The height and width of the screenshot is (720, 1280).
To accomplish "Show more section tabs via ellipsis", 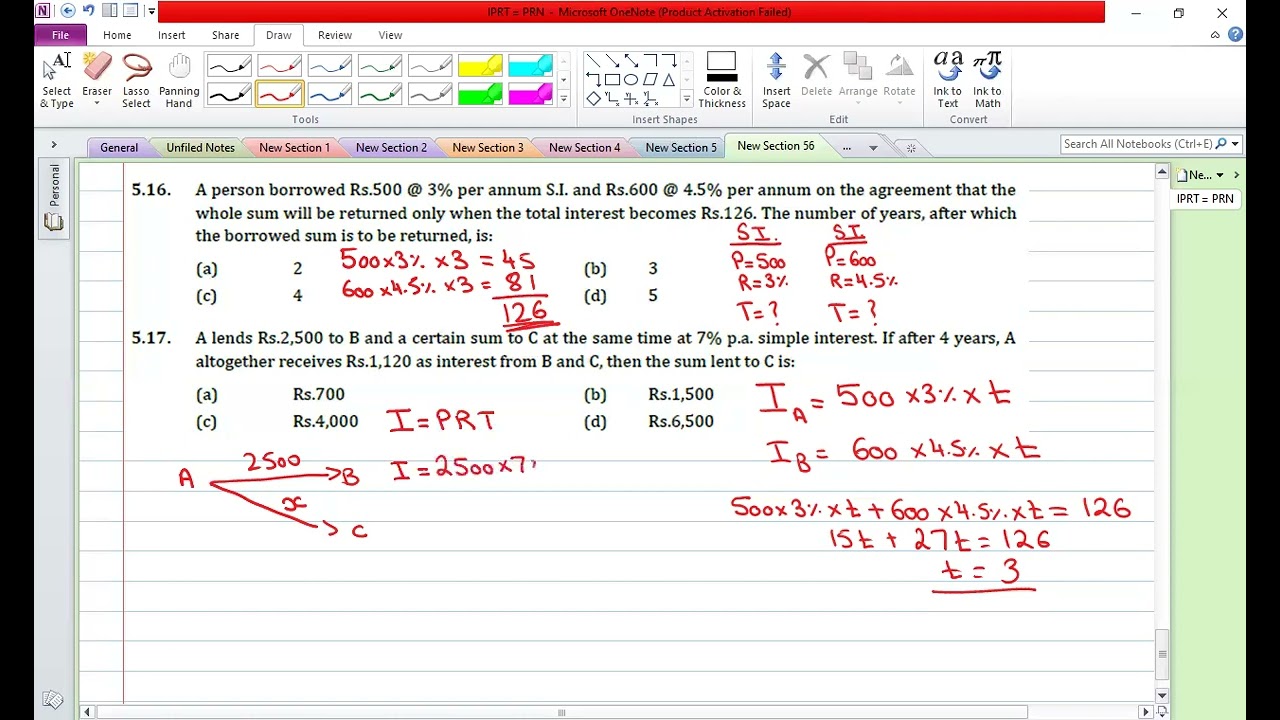I will coord(847,148).
